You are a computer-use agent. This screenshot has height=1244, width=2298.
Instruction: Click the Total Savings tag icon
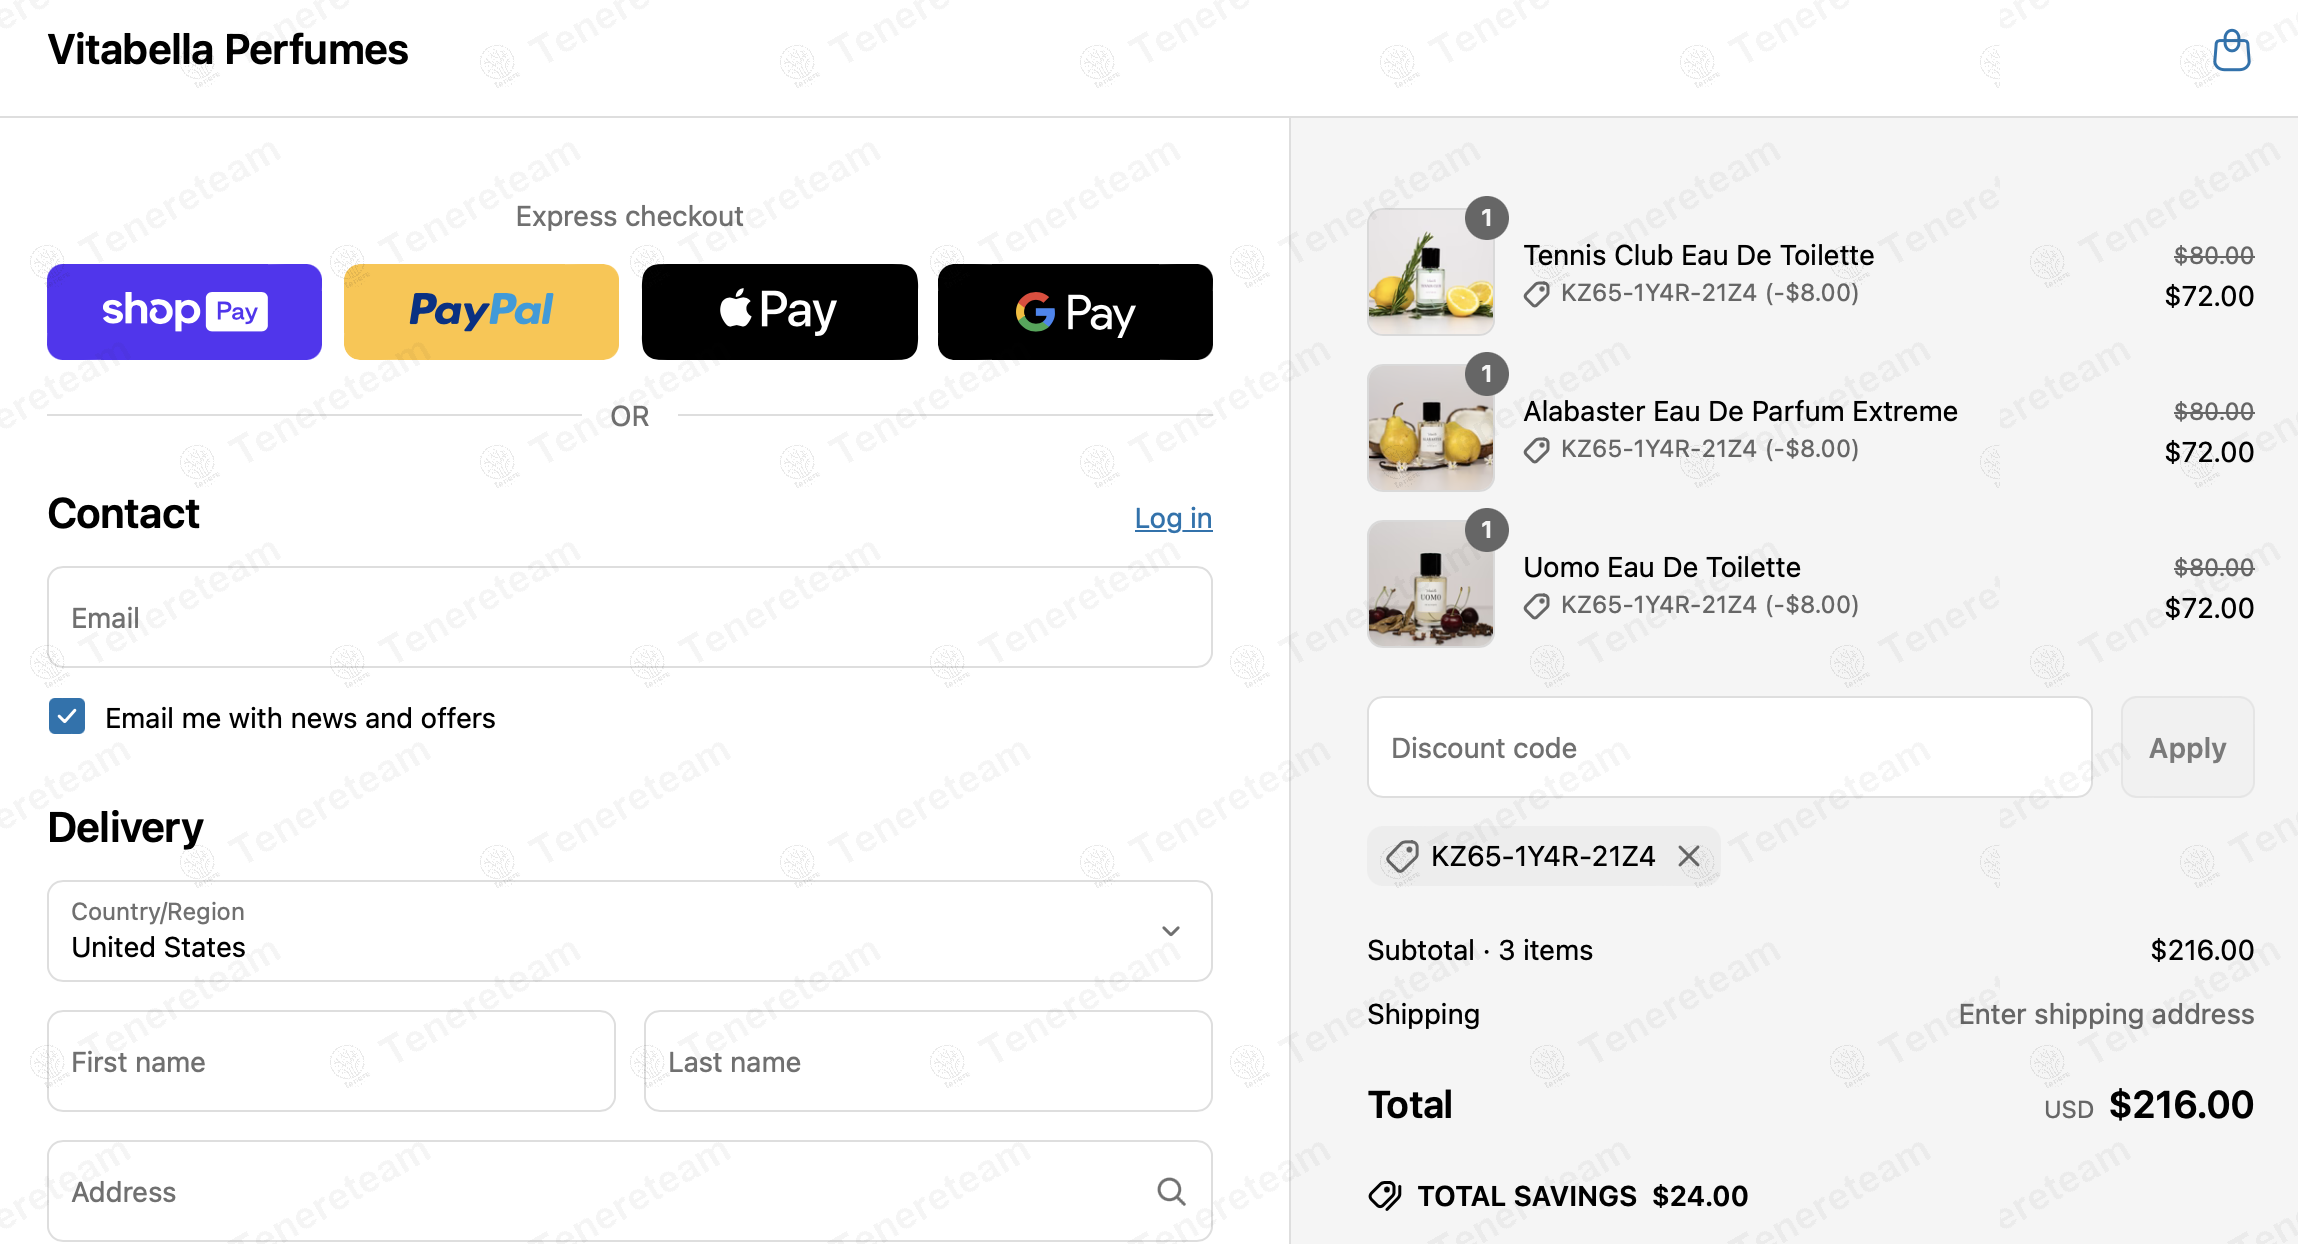(1385, 1195)
